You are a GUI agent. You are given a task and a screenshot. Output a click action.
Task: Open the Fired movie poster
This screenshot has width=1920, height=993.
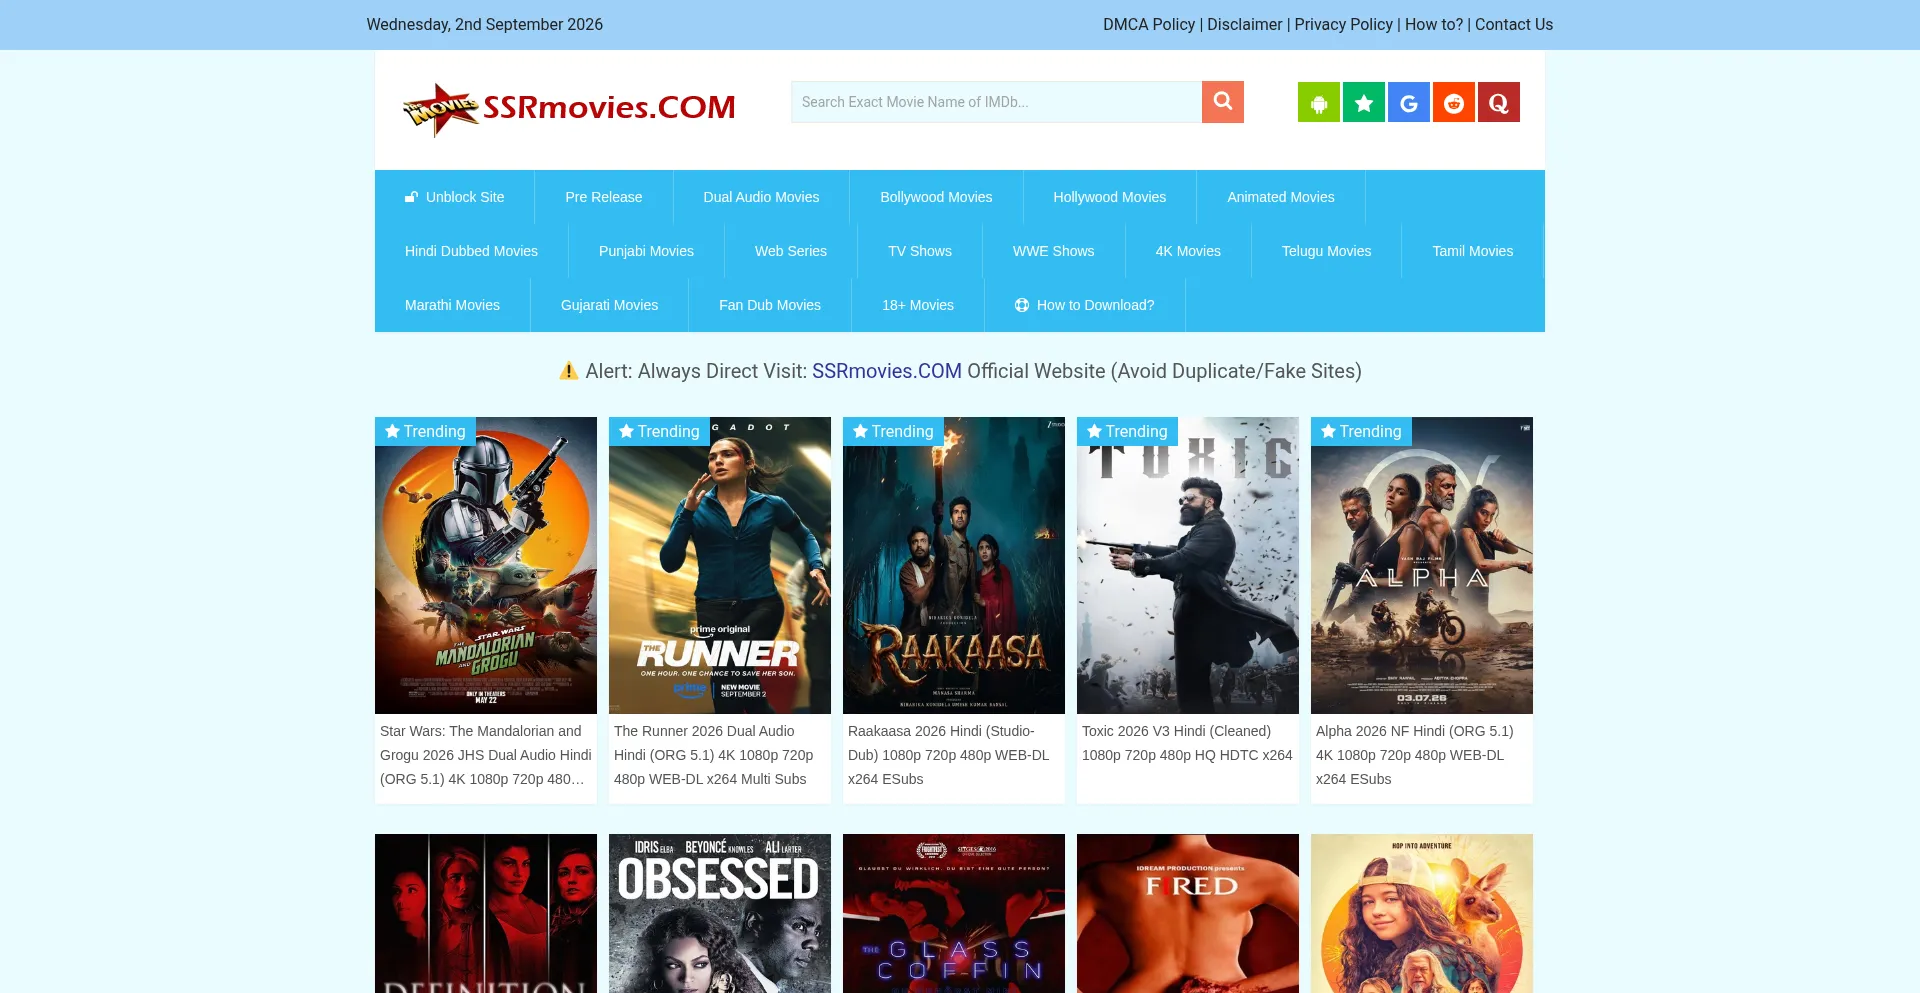coord(1188,913)
